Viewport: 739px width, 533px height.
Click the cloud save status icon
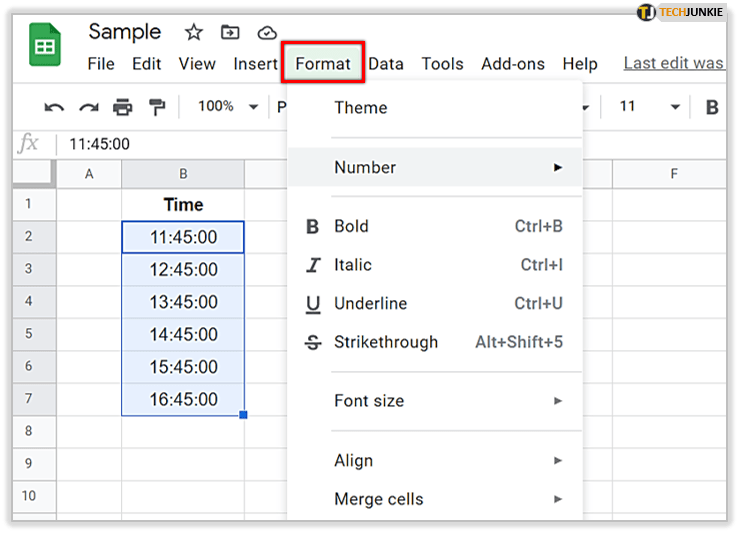pos(267,32)
